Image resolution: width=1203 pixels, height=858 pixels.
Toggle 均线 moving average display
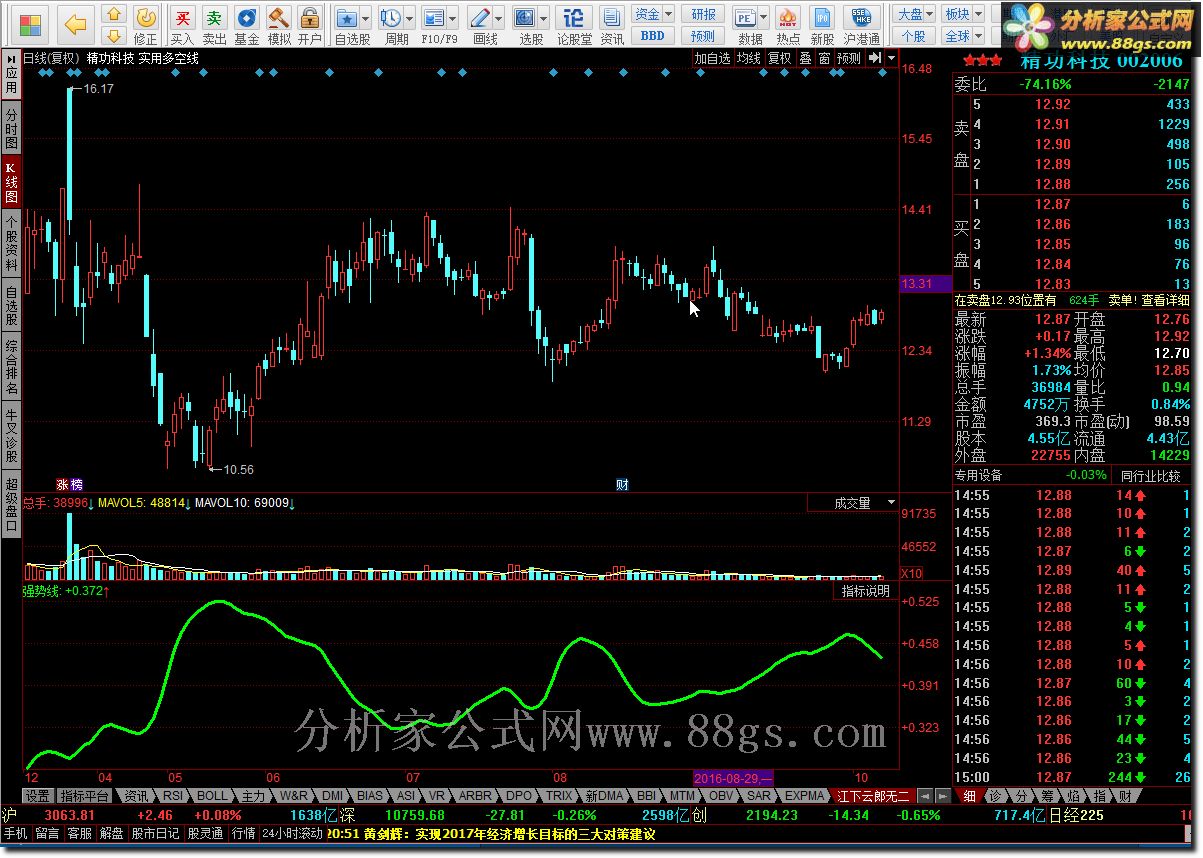[748, 58]
